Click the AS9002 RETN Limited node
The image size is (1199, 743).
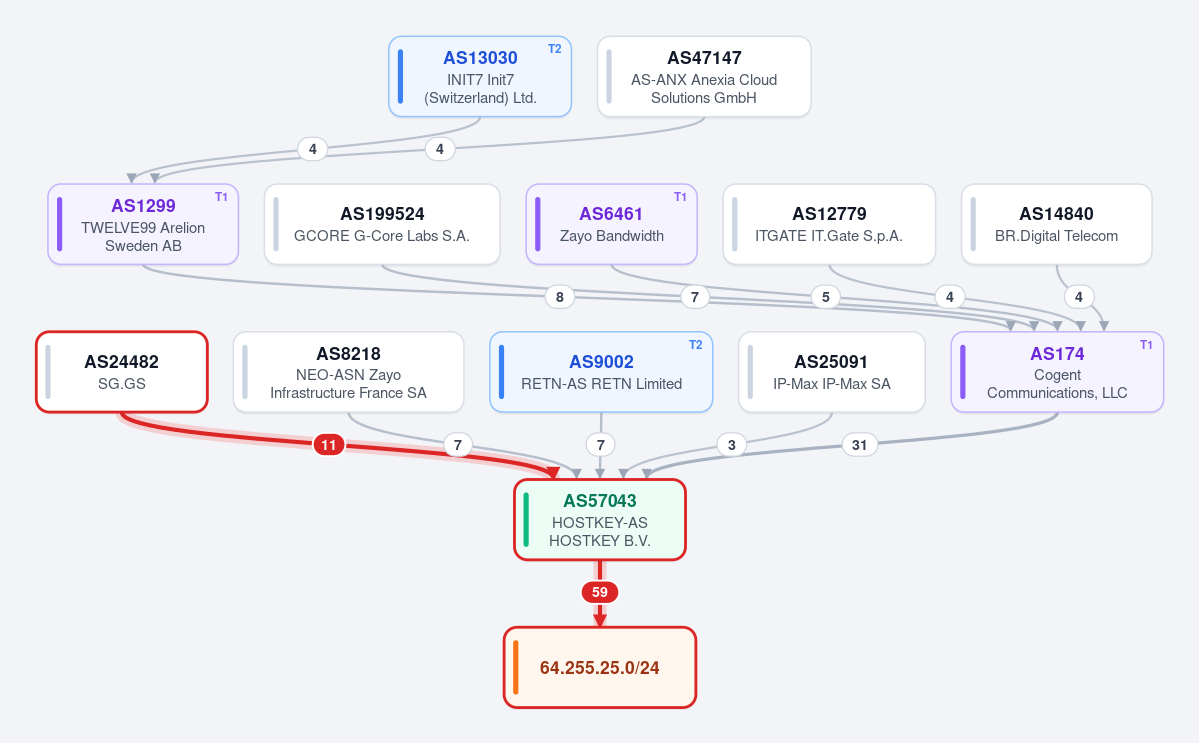pyautogui.click(x=601, y=372)
